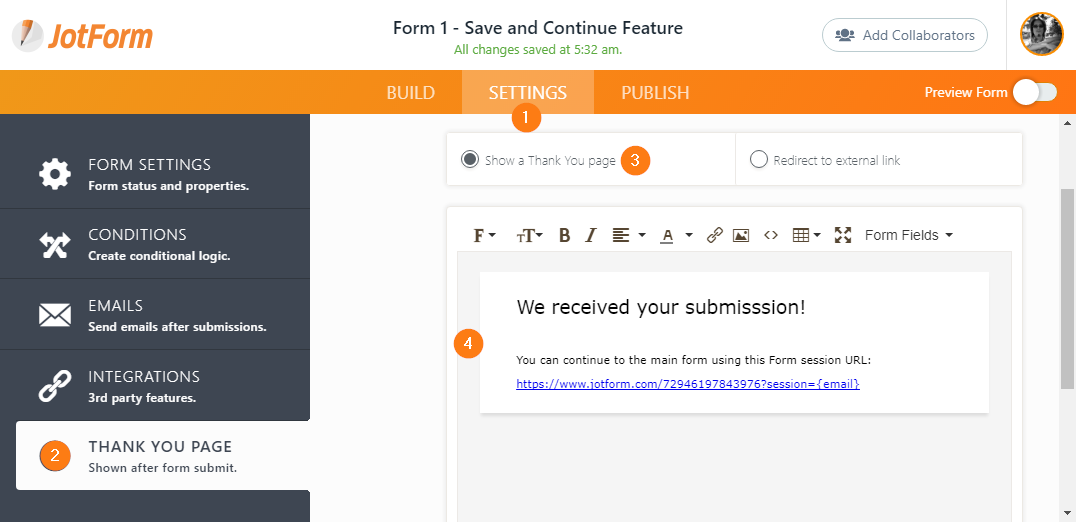The image size is (1076, 522).
Task: Click the insert link icon in editor toolbar
Action: 714,235
